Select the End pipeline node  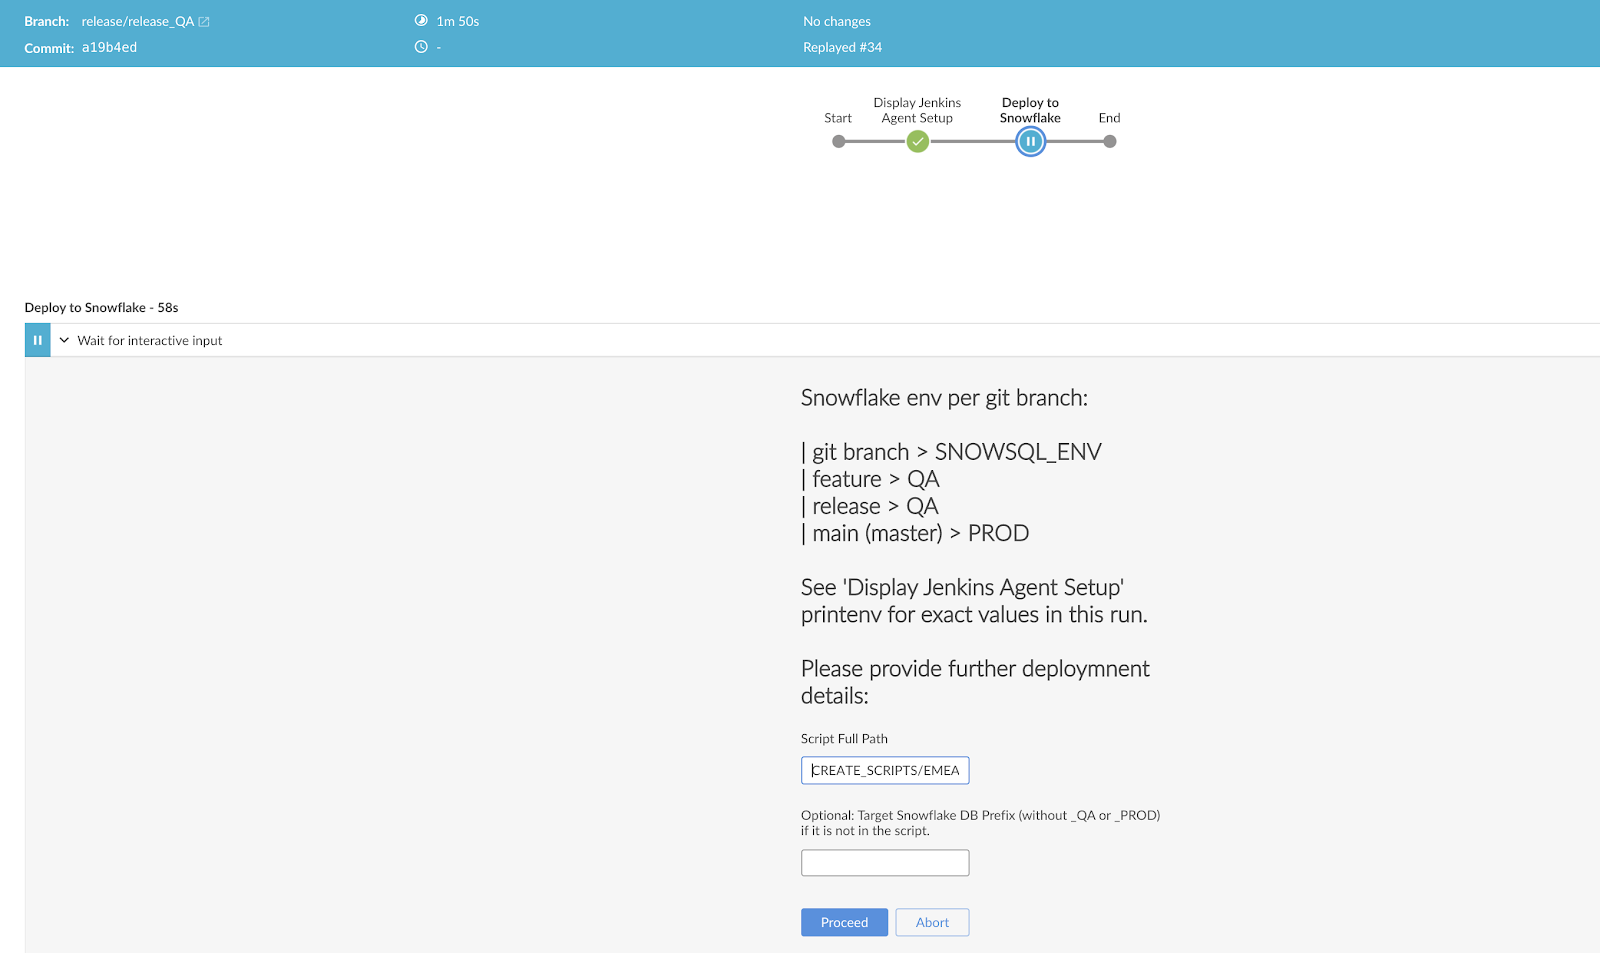tap(1110, 142)
